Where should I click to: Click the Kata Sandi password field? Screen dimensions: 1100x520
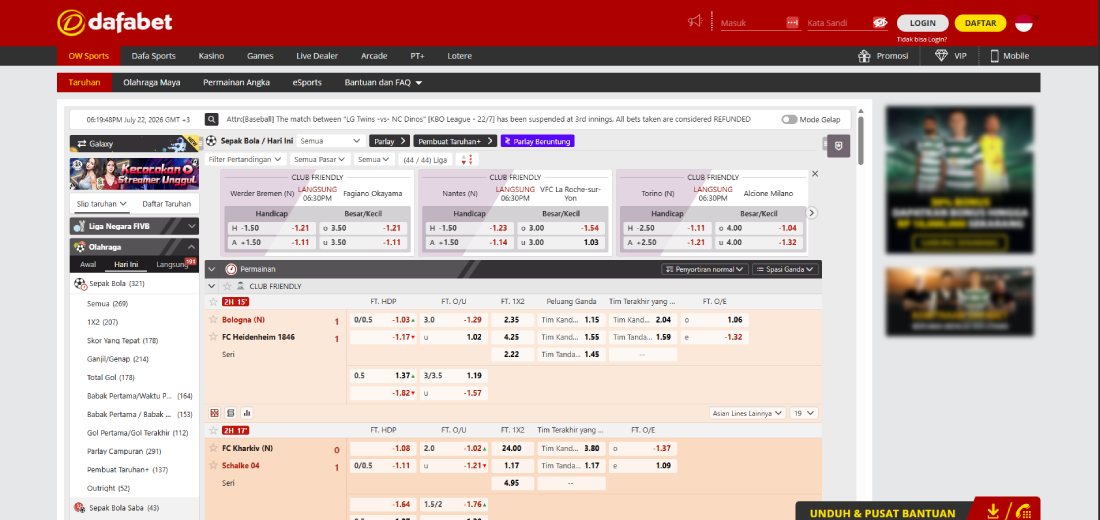tap(839, 23)
